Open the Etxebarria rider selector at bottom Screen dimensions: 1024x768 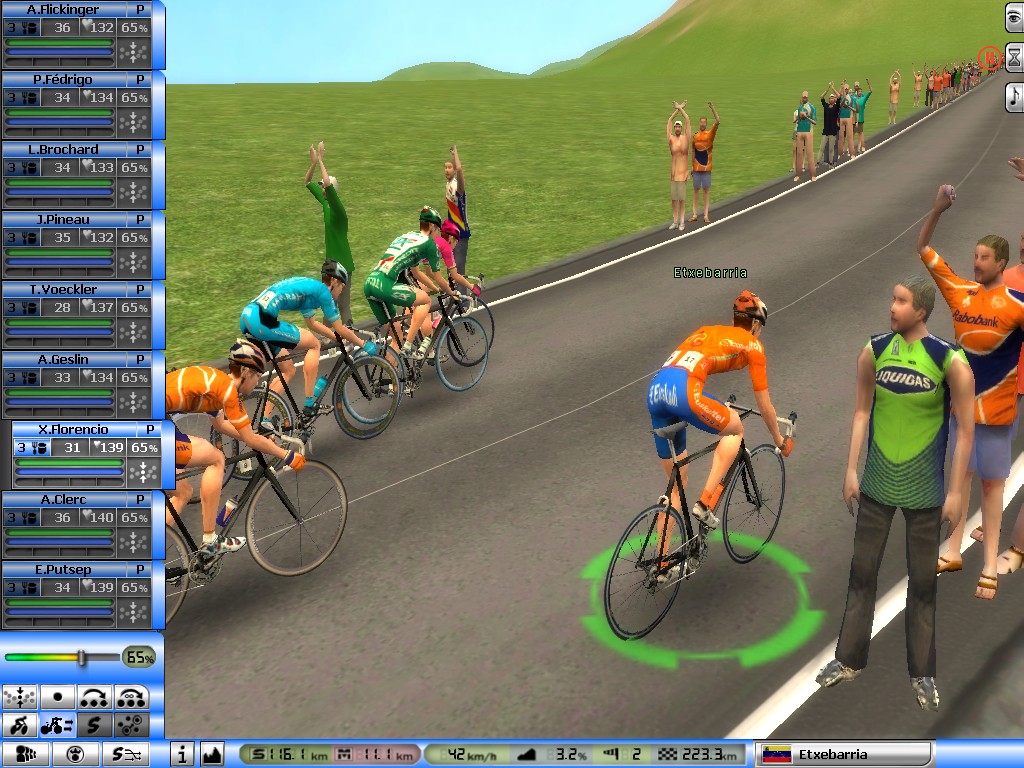pos(843,754)
